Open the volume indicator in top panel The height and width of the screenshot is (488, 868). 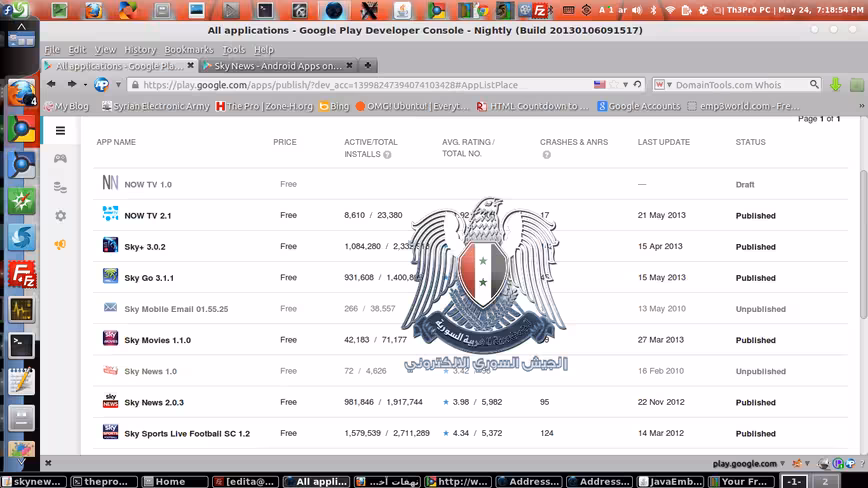[x=637, y=10]
